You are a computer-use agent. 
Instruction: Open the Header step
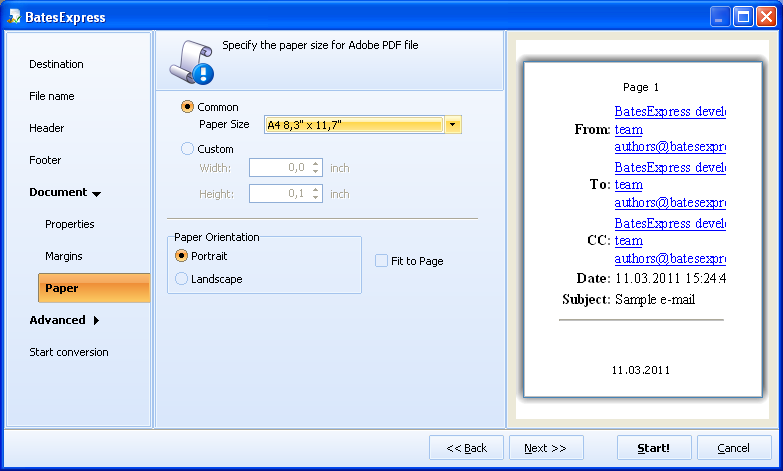(46, 128)
